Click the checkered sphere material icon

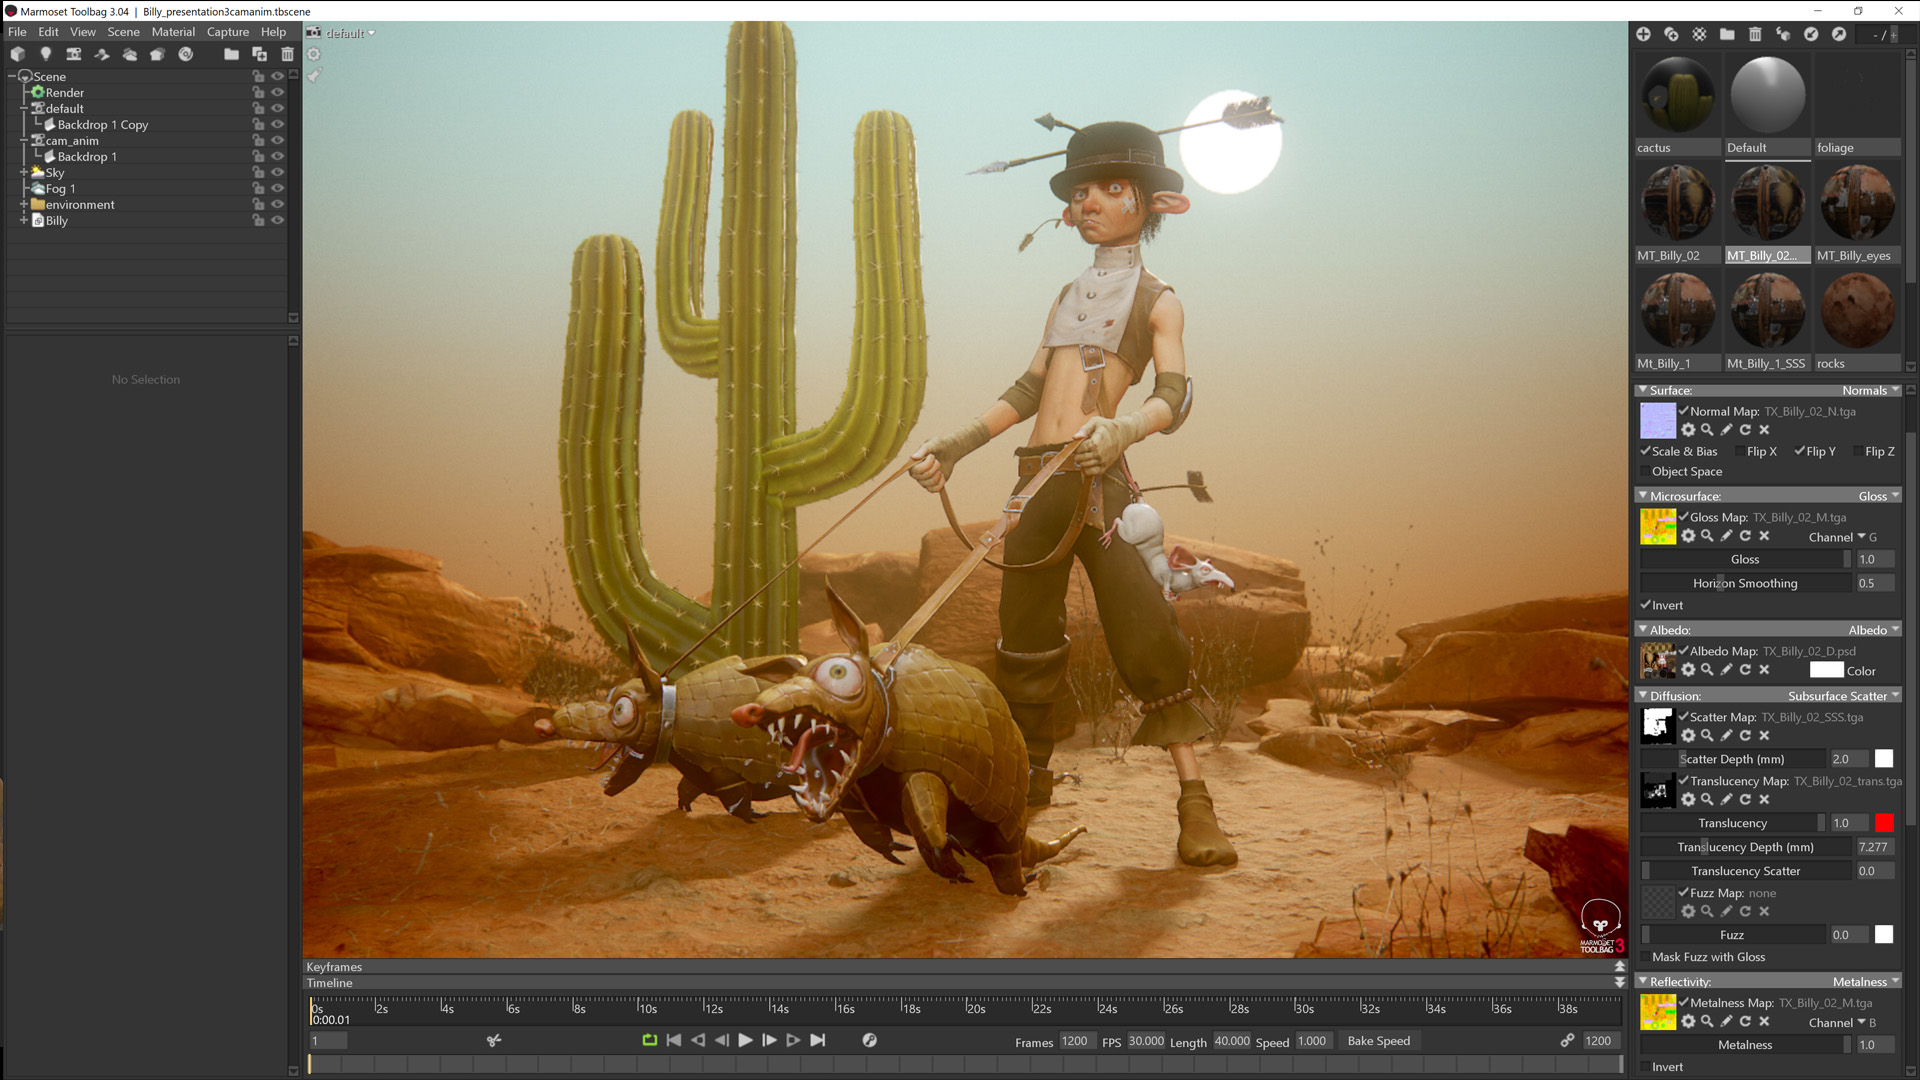(x=1699, y=34)
